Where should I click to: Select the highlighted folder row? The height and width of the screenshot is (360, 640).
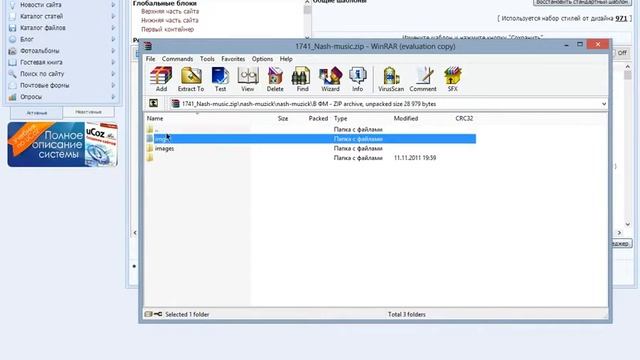pyautogui.click(x=311, y=139)
